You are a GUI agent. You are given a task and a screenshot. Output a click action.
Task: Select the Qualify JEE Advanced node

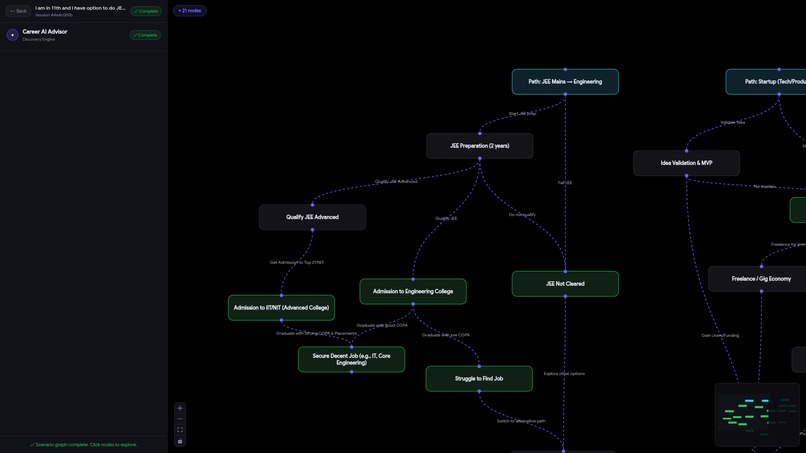312,217
